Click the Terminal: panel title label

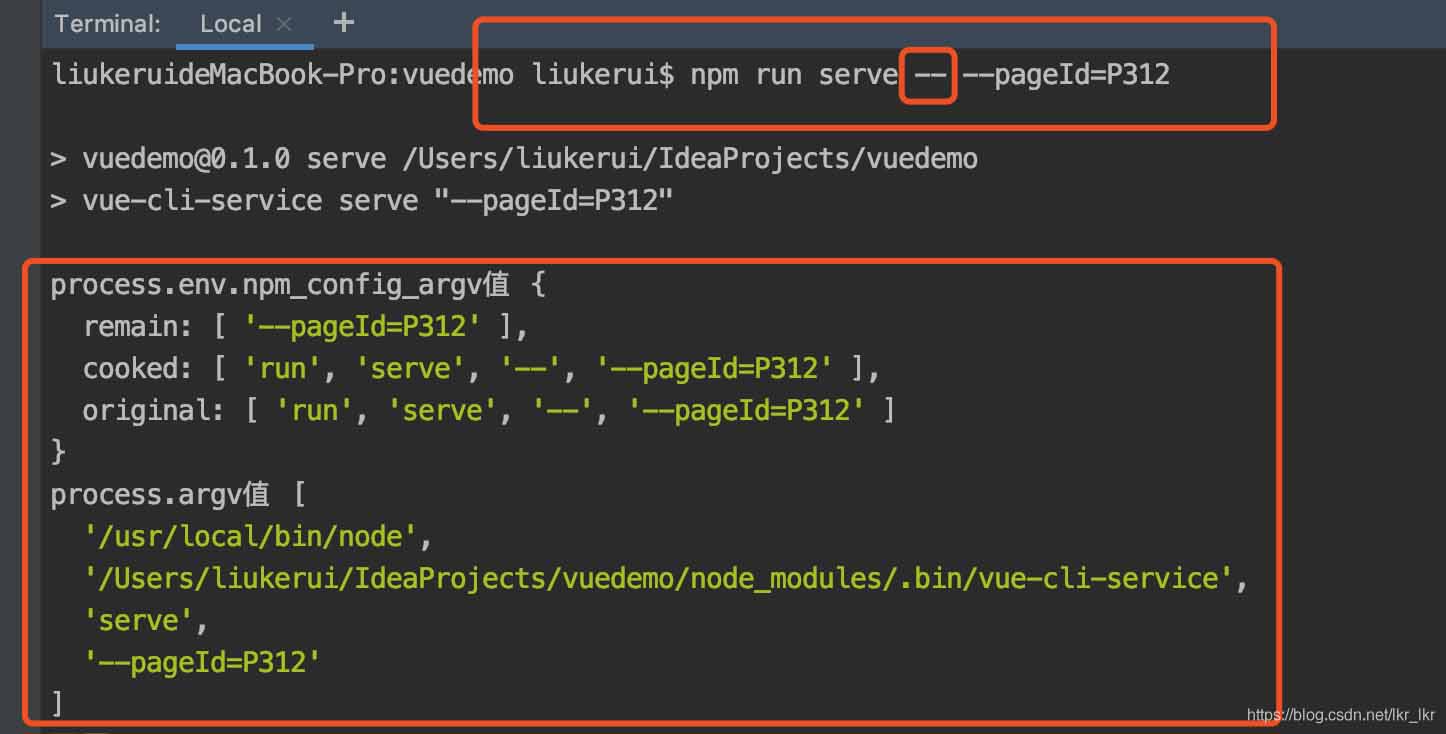click(x=107, y=24)
